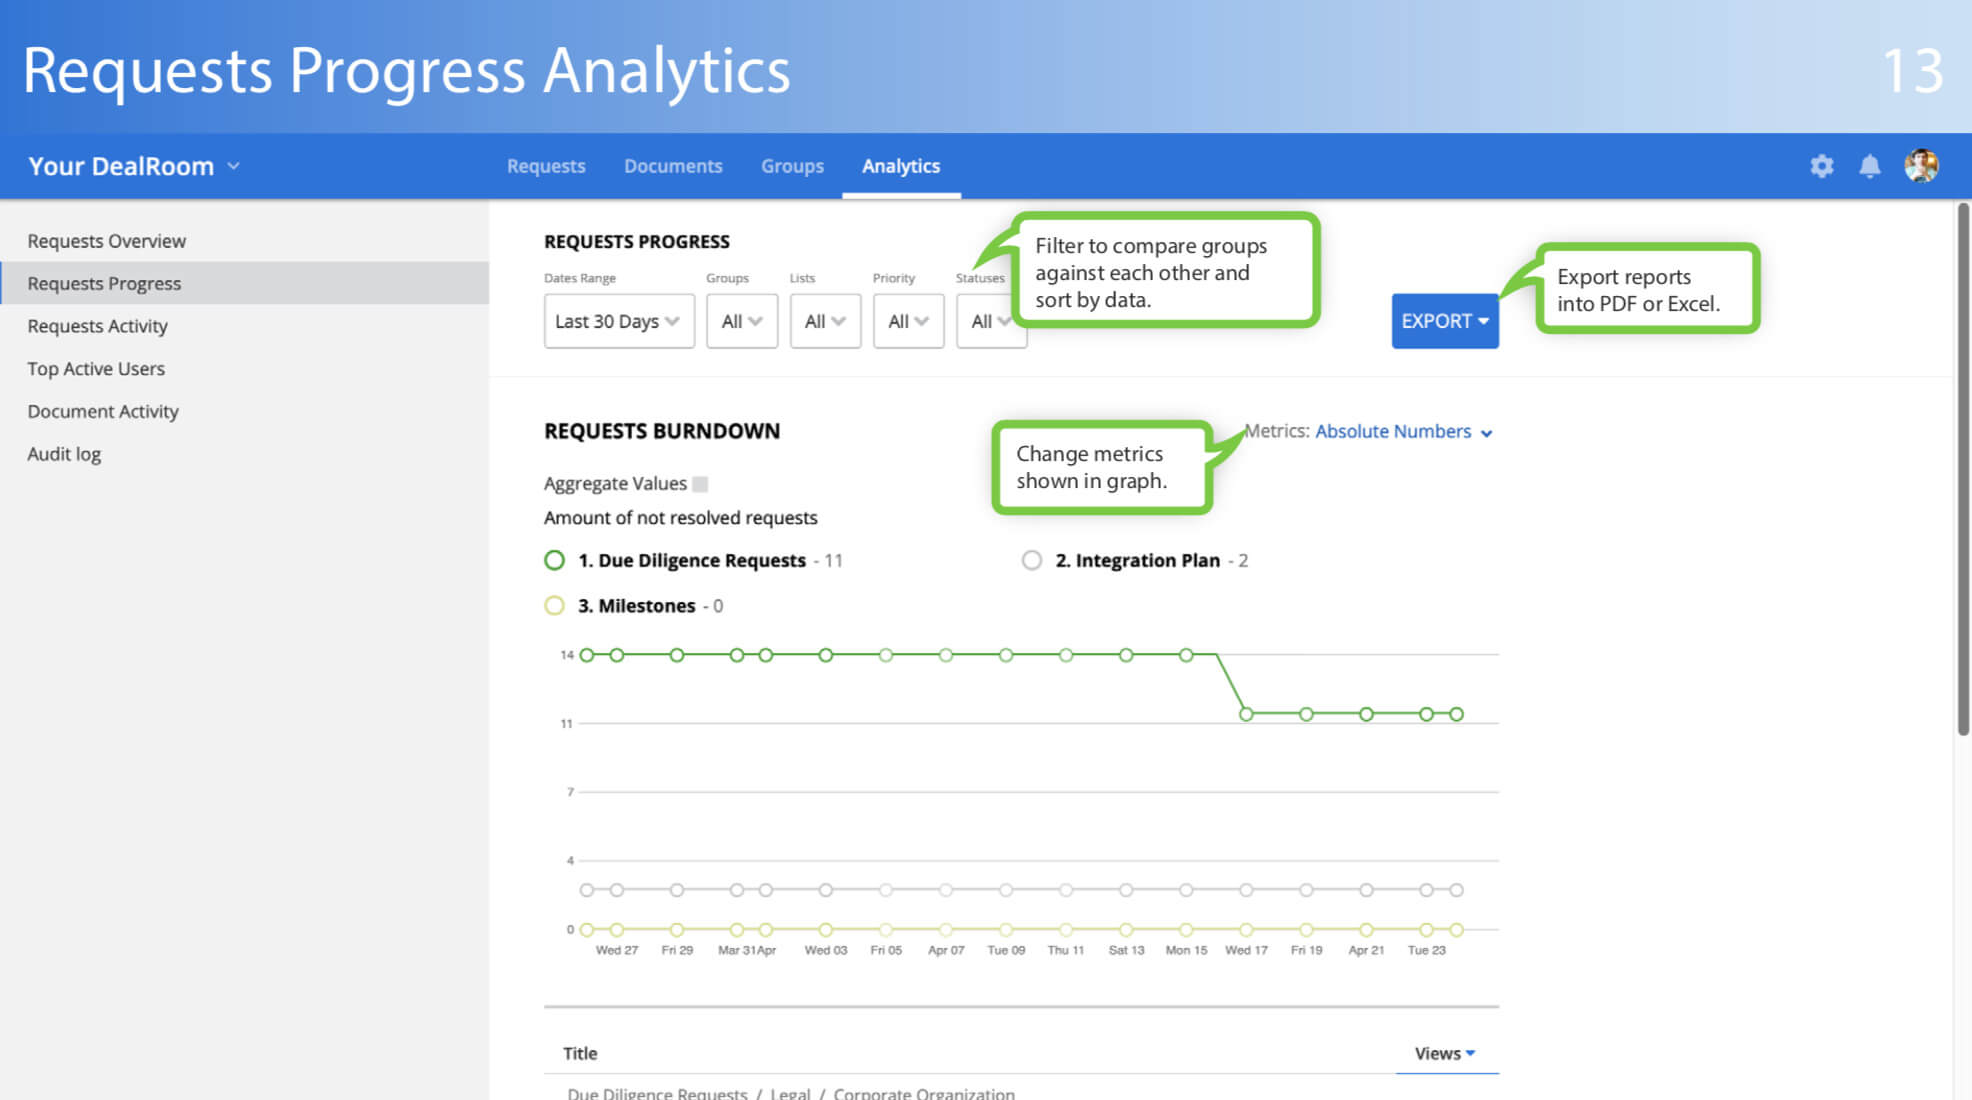The height and width of the screenshot is (1100, 1972).
Task: Open Document Activity in the sidebar
Action: pyautogui.click(x=244, y=411)
